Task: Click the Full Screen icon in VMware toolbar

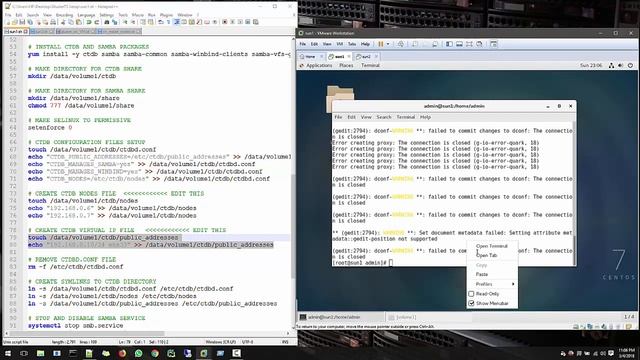Action: coord(469,44)
